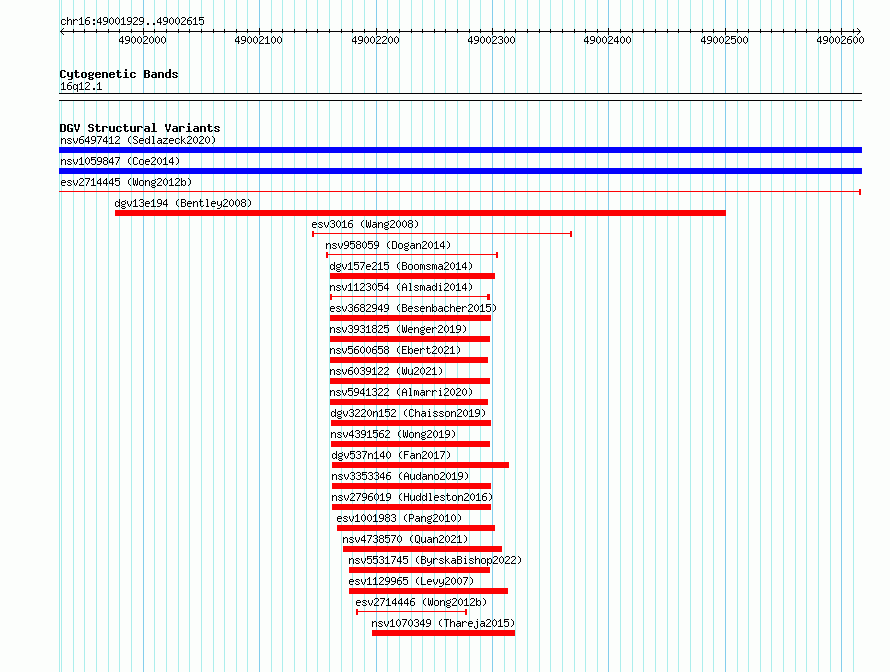Open the dgv157e215 (Boomsma2014) label

(x=401, y=266)
